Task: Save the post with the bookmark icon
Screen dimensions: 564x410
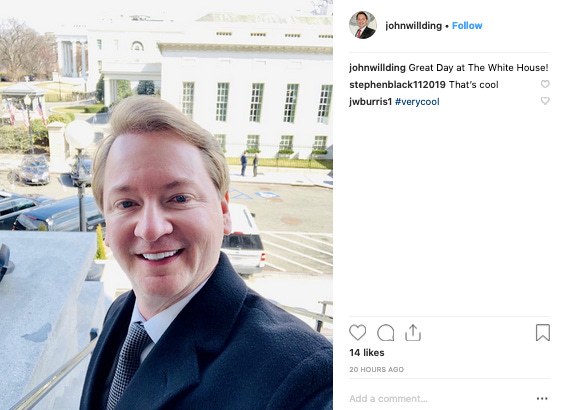Action: (x=543, y=333)
